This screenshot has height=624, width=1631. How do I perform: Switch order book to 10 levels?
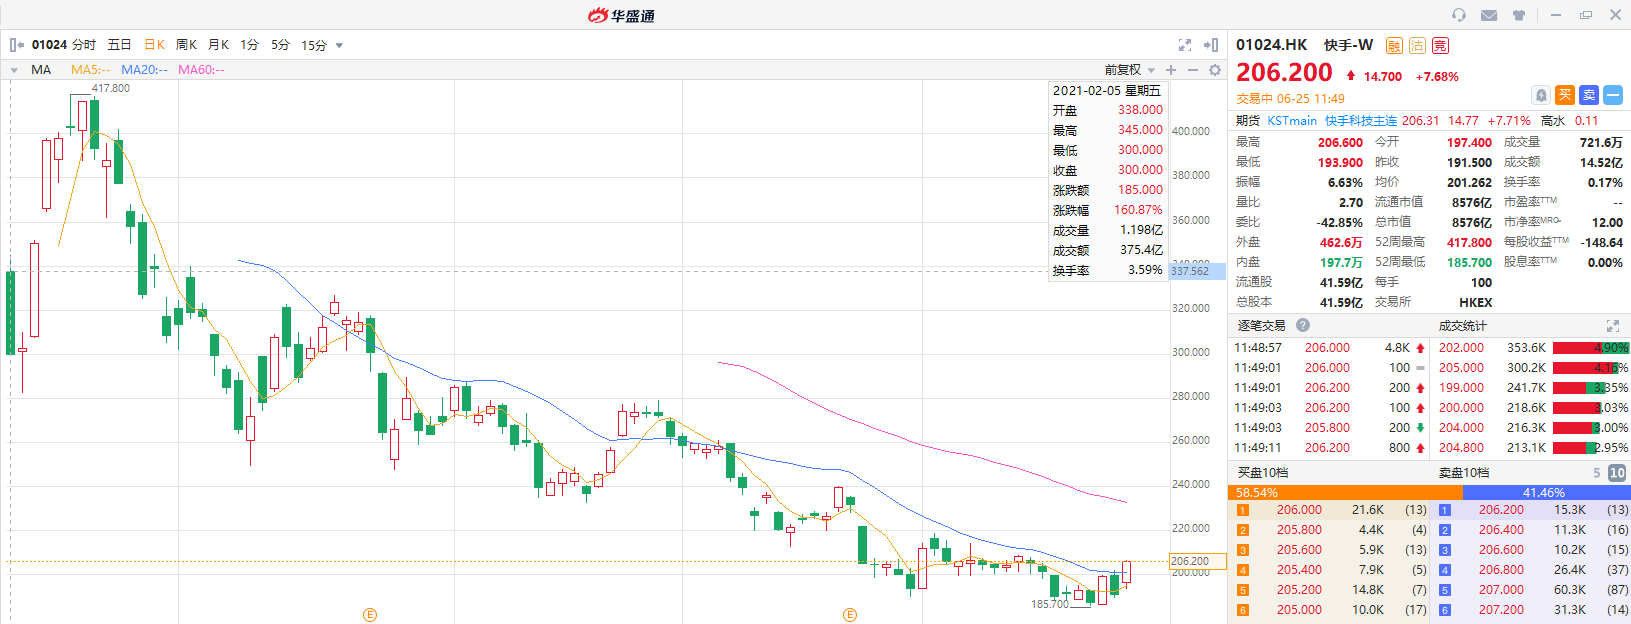click(x=1617, y=473)
